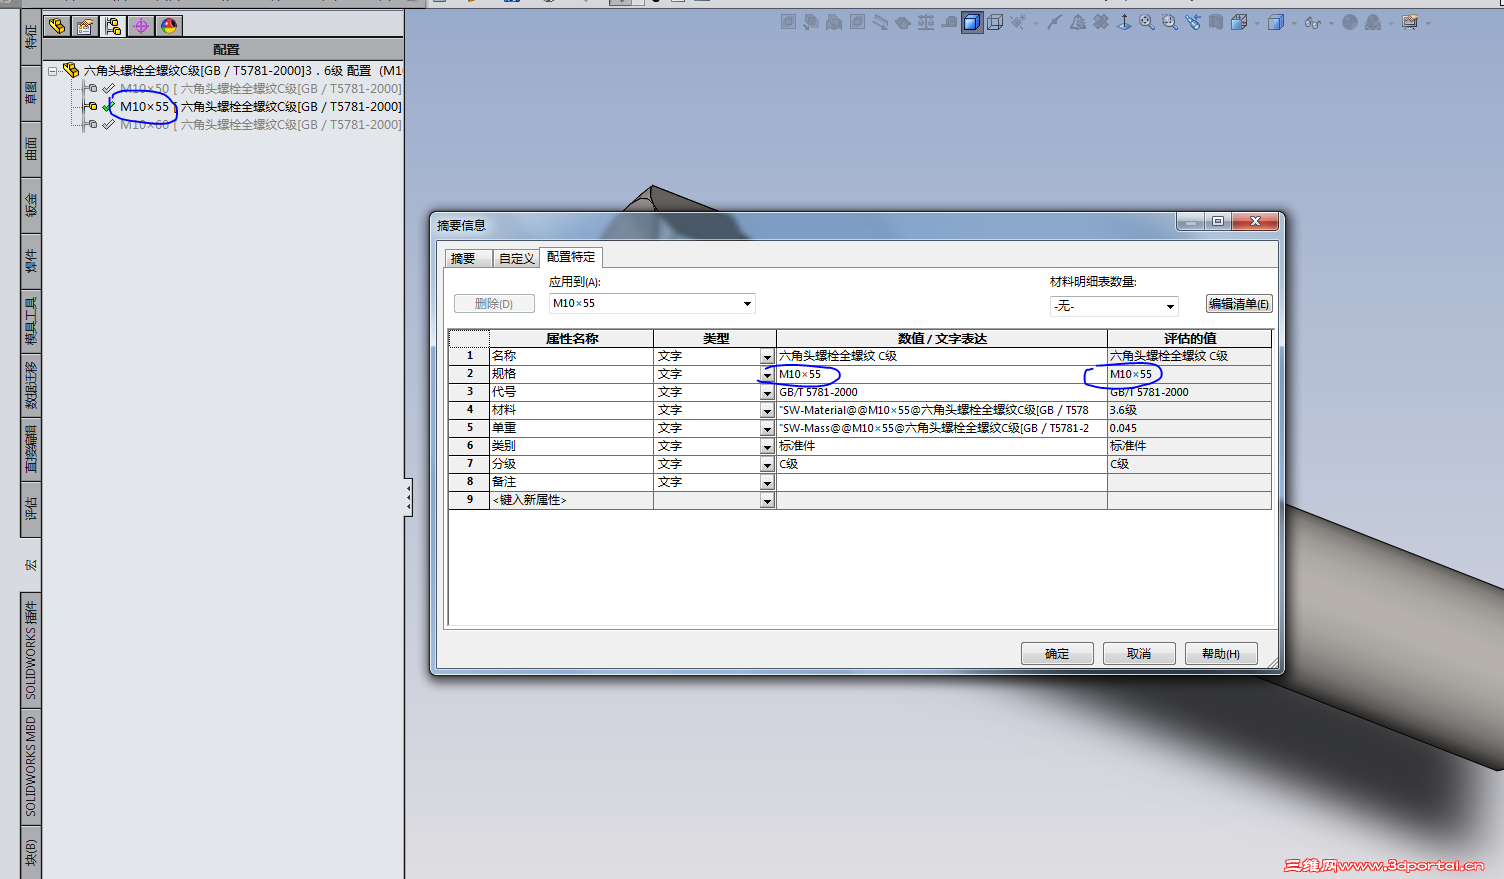Screen dimensions: 1504x879
Task: Click the Display Style cube icon
Action: (1276, 22)
